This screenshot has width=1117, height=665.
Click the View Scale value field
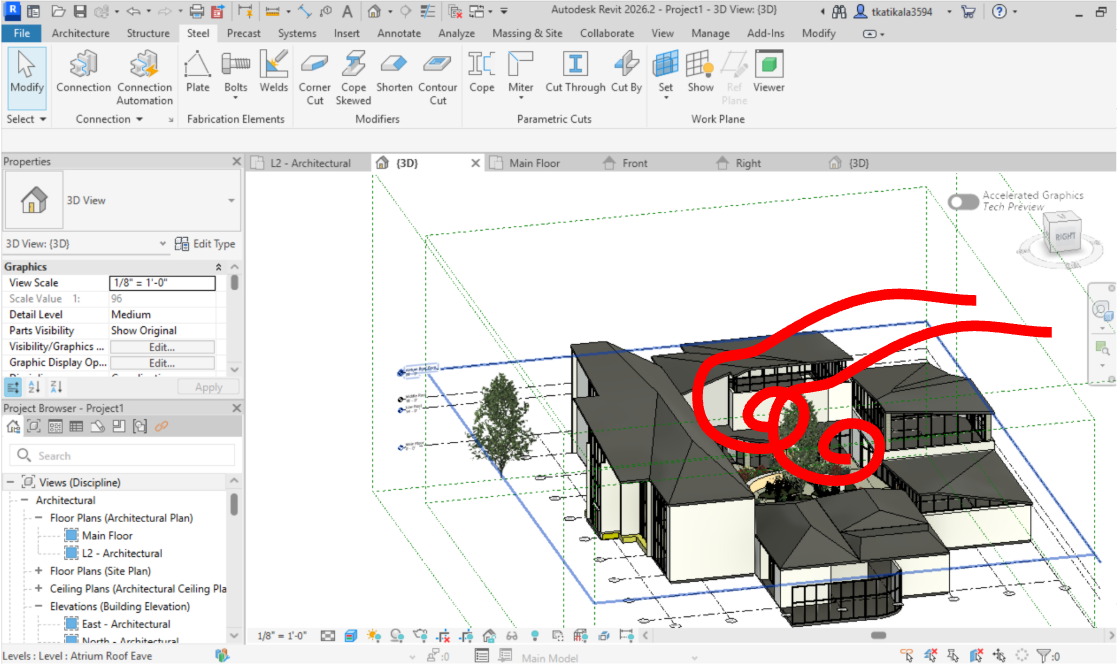pos(162,283)
